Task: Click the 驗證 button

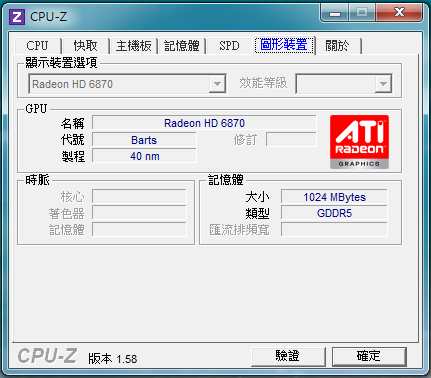Action: click(288, 356)
